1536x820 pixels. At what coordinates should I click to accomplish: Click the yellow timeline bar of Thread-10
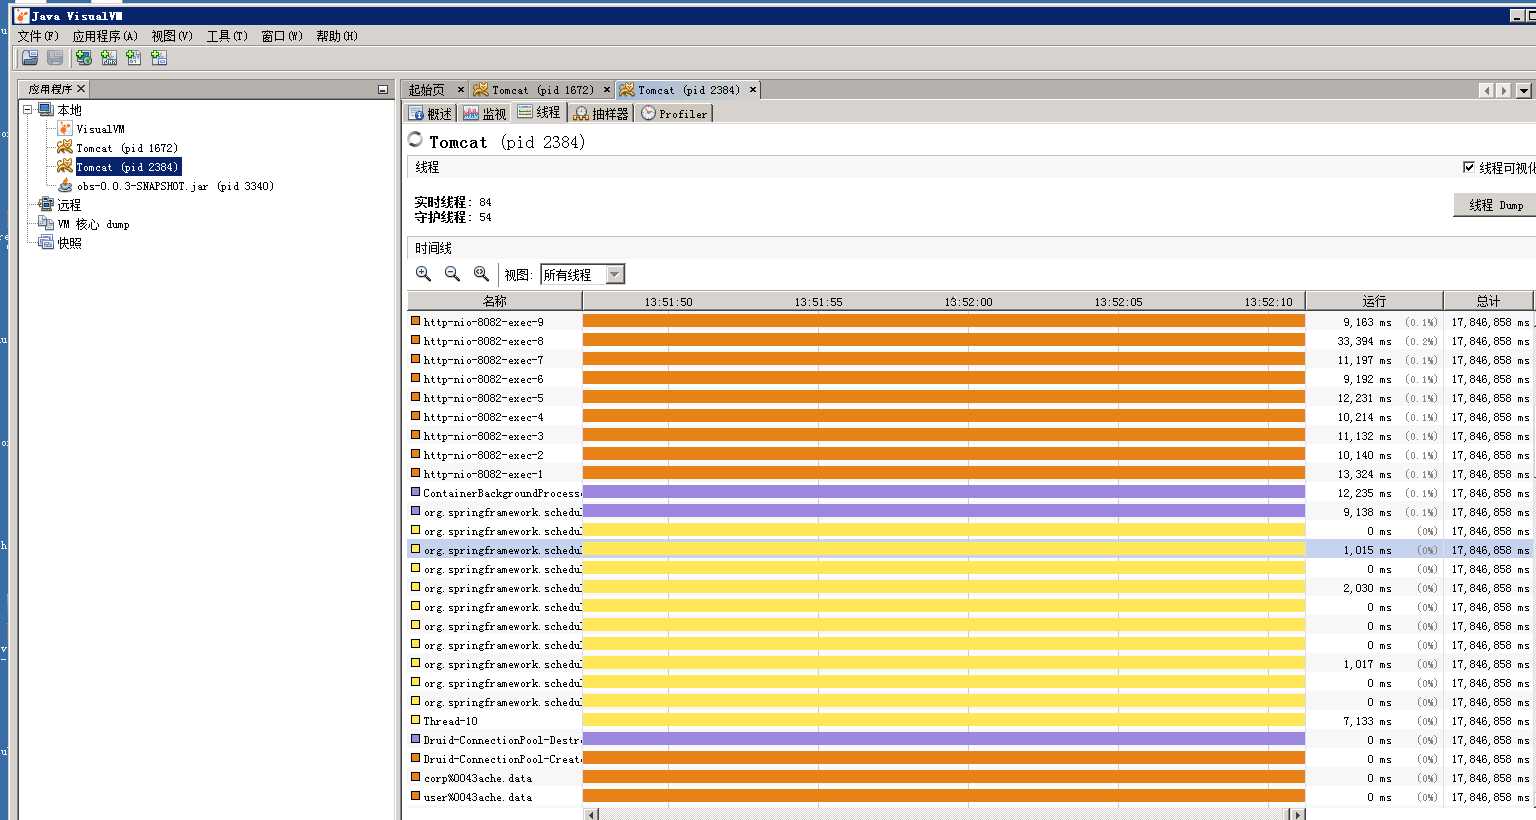944,720
